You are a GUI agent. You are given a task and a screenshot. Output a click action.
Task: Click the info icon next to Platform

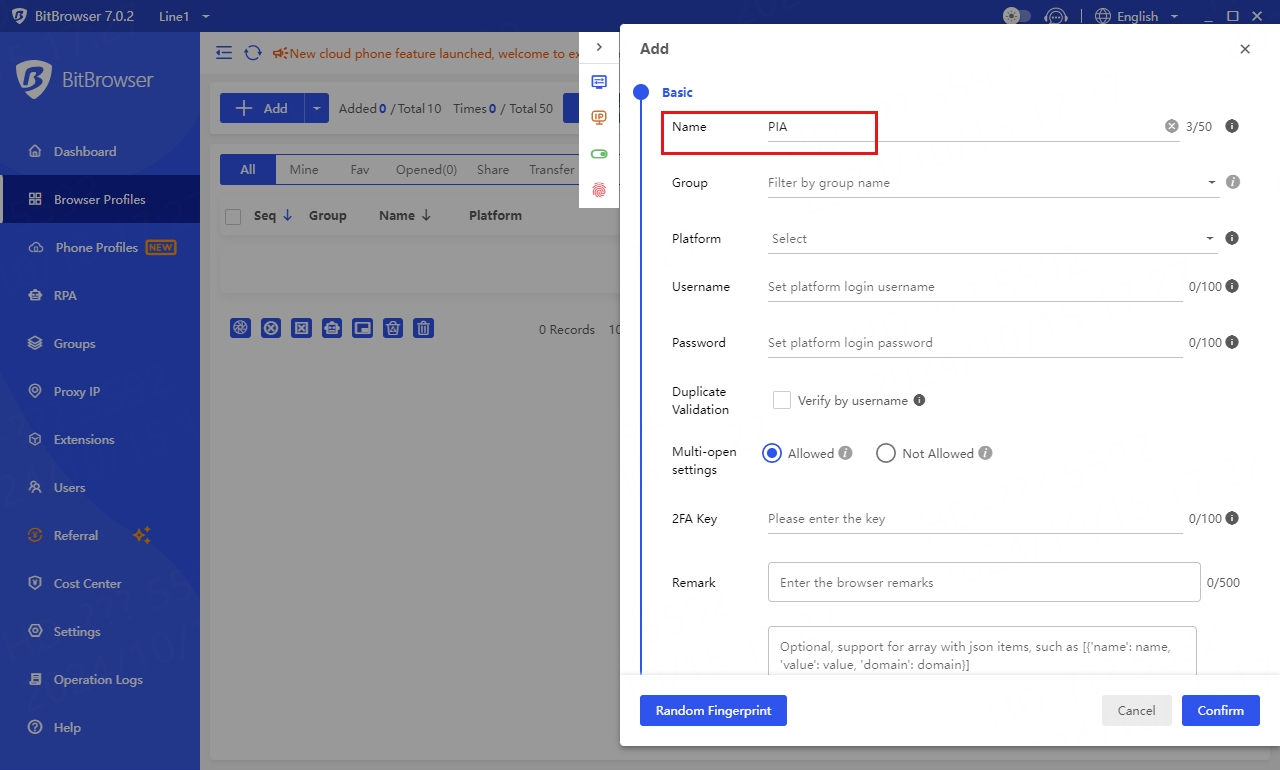[x=1232, y=238]
